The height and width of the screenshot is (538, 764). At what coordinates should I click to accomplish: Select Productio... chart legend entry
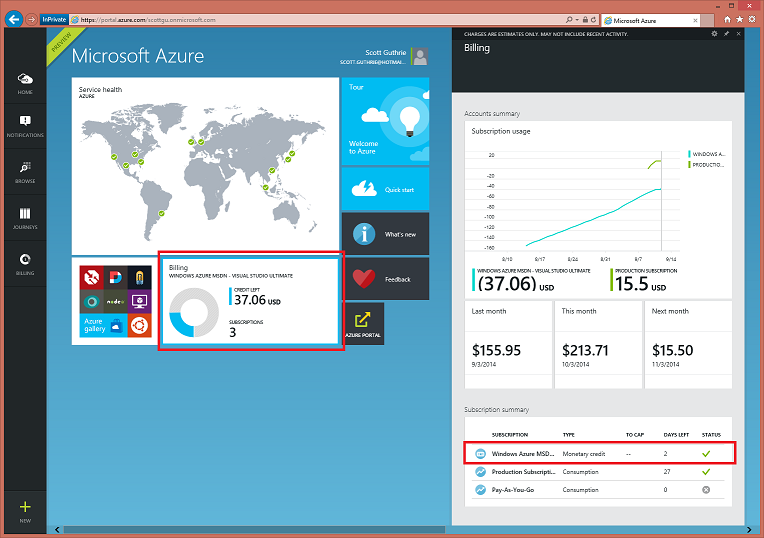point(707,165)
